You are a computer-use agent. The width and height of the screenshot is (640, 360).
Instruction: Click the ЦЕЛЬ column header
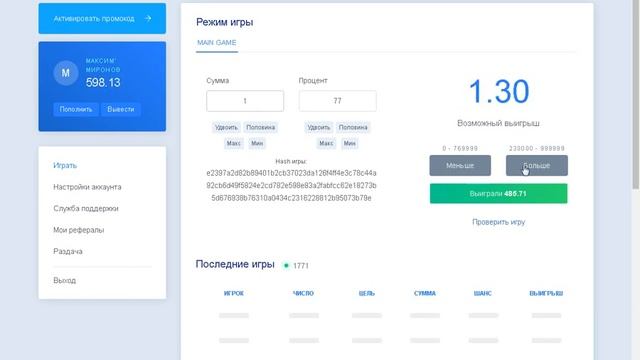[367, 293]
